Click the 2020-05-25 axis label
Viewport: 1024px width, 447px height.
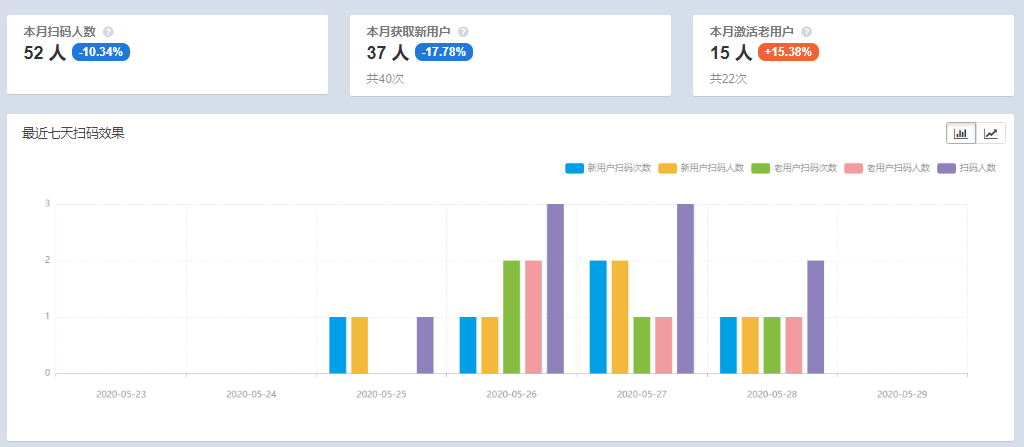[381, 394]
